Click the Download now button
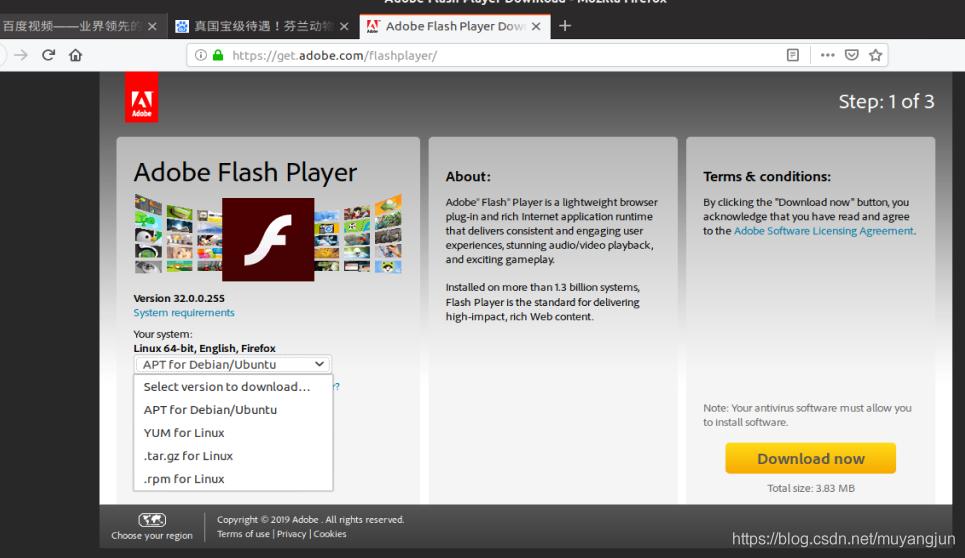Screen dimensions: 965x558 tap(811, 458)
